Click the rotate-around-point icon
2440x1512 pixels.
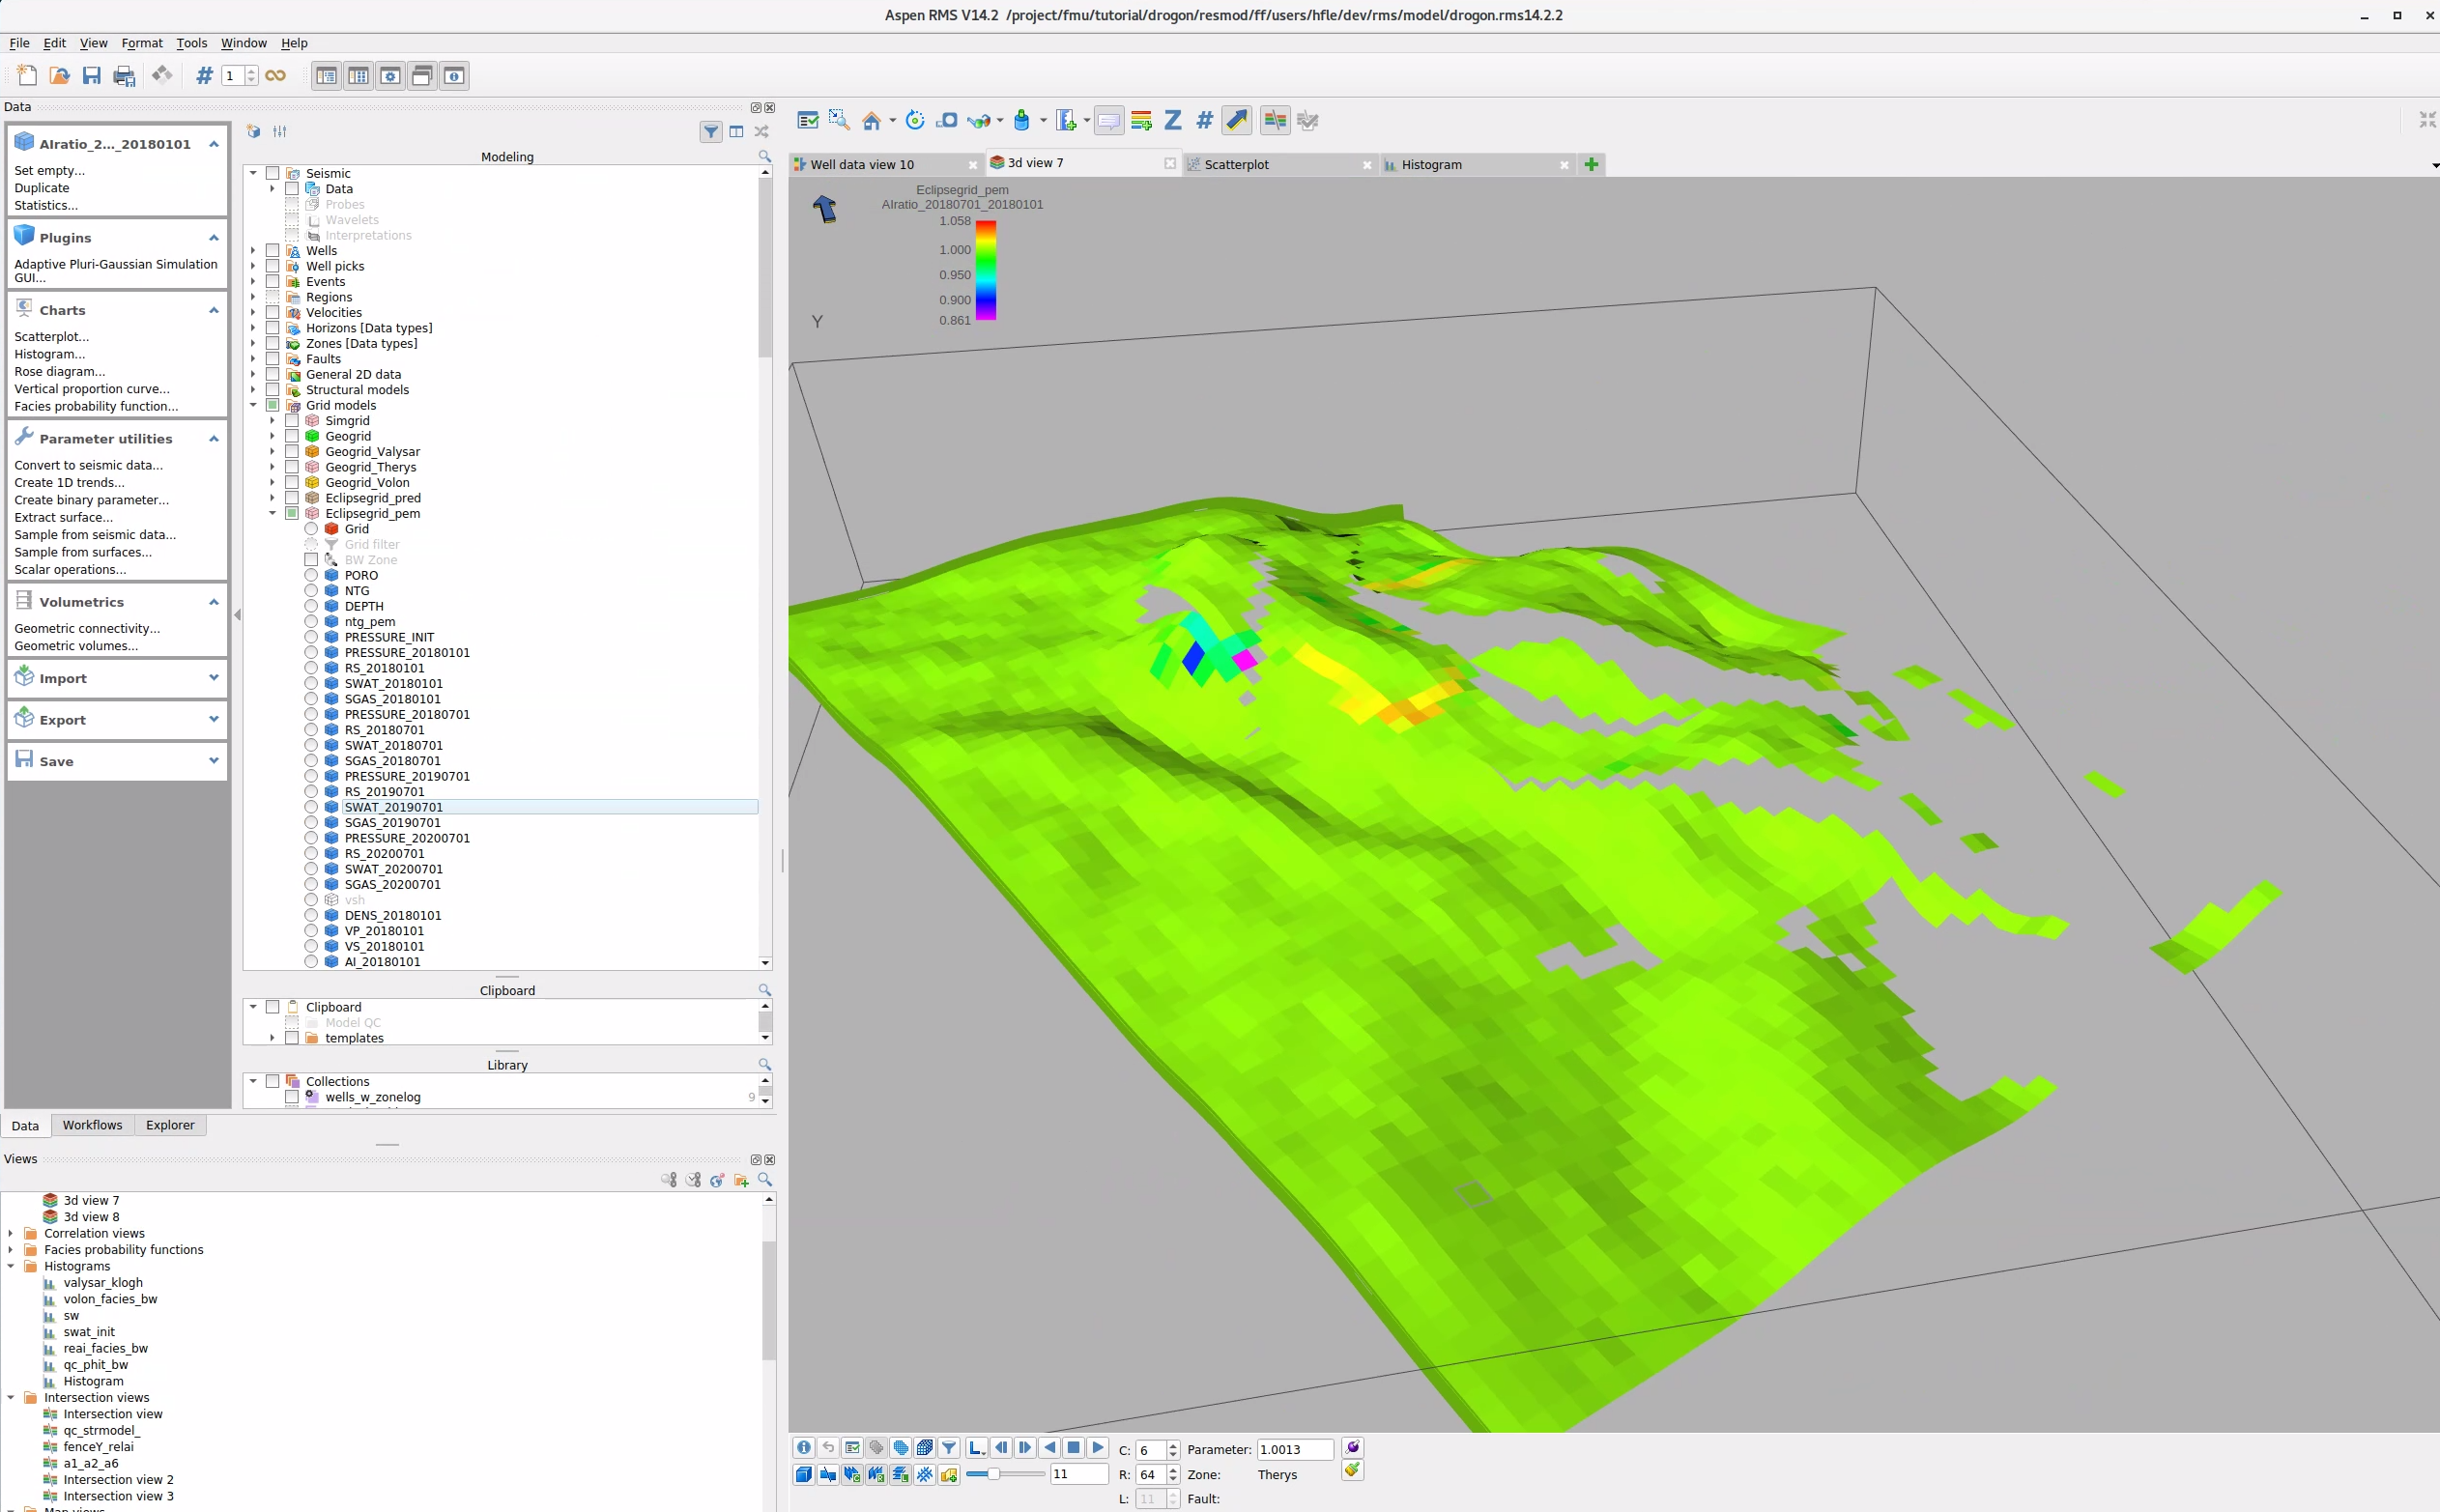(x=914, y=120)
